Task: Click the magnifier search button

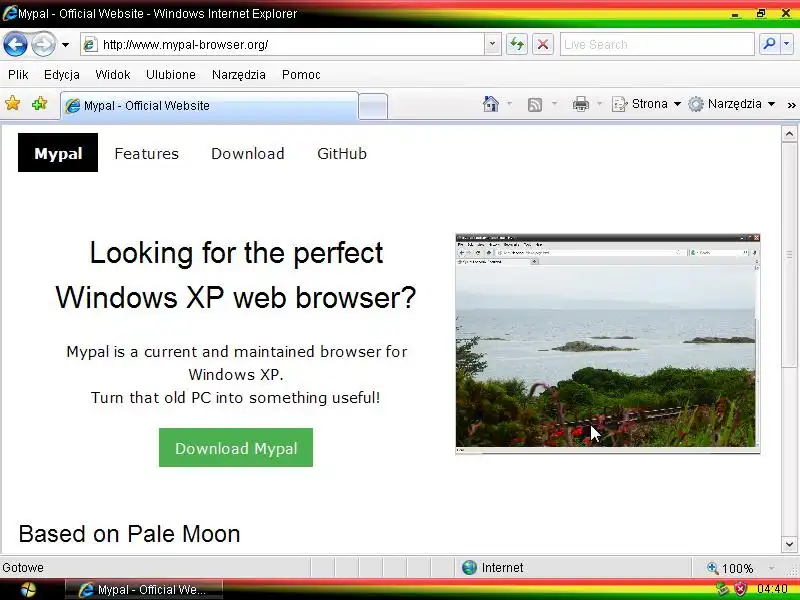Action: coord(769,45)
